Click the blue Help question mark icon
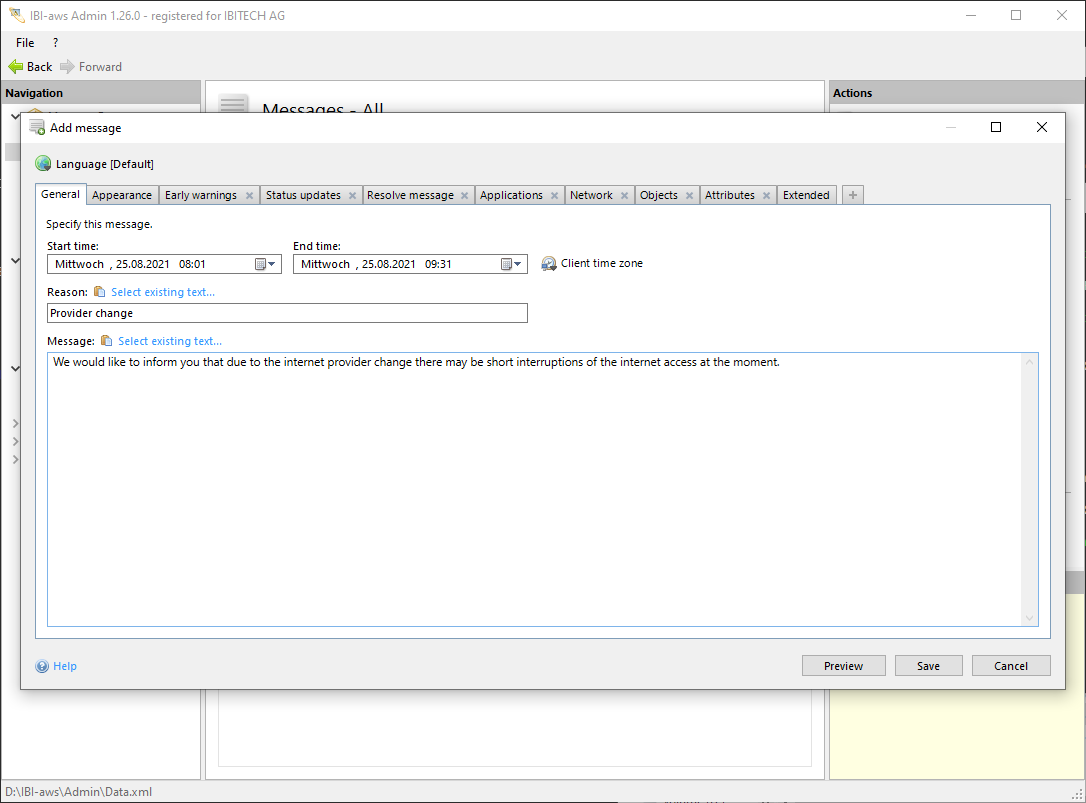 tap(42, 666)
